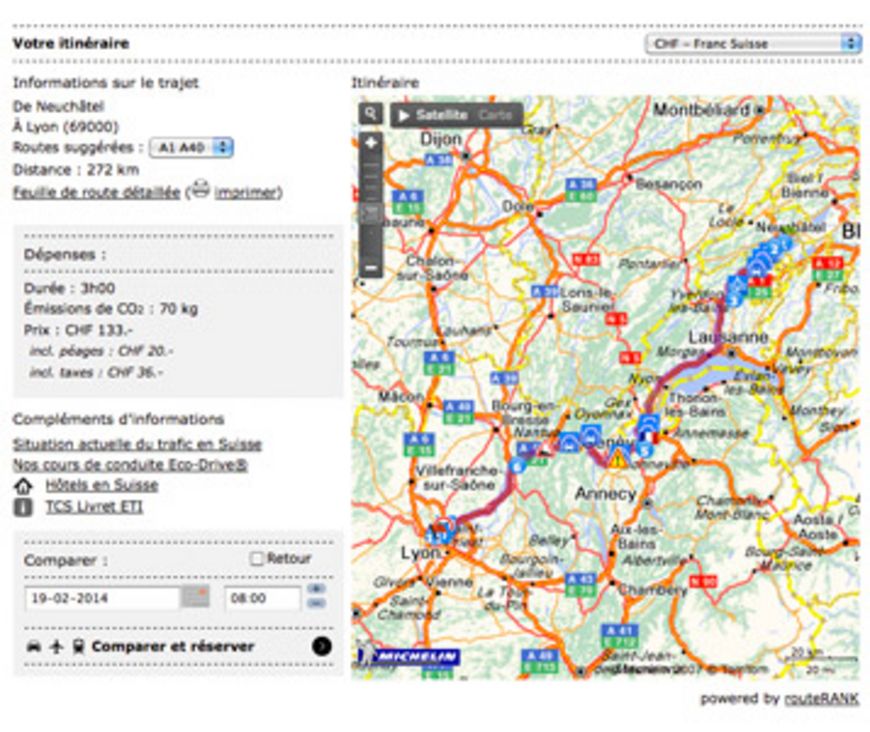Viewport: 870px width, 732px height.
Task: Decrease time with the lower stepper arrow
Action: tap(316, 603)
